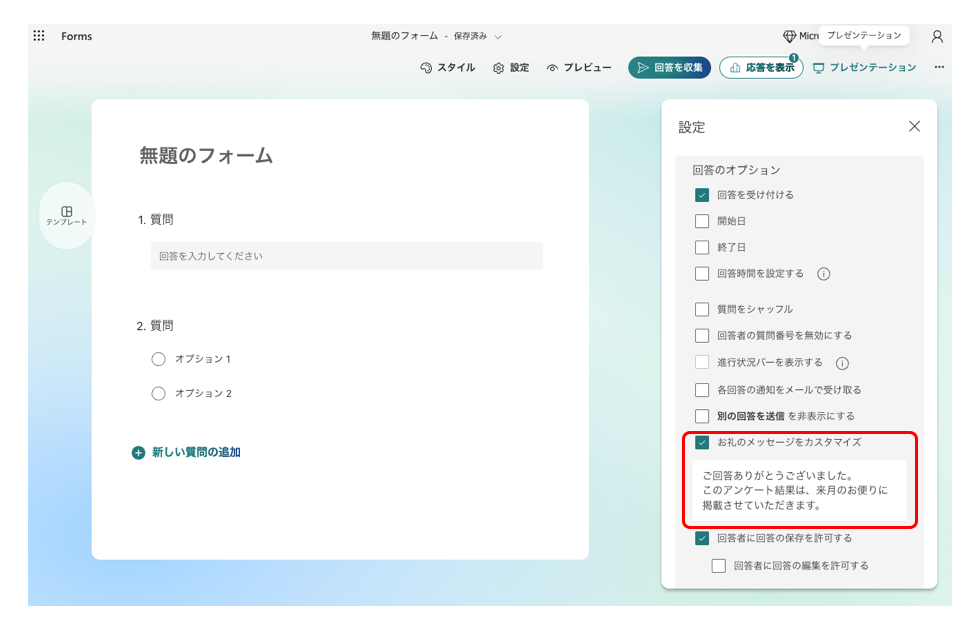Click the 回答を収集 button
The height and width of the screenshot is (637, 980).
[668, 68]
